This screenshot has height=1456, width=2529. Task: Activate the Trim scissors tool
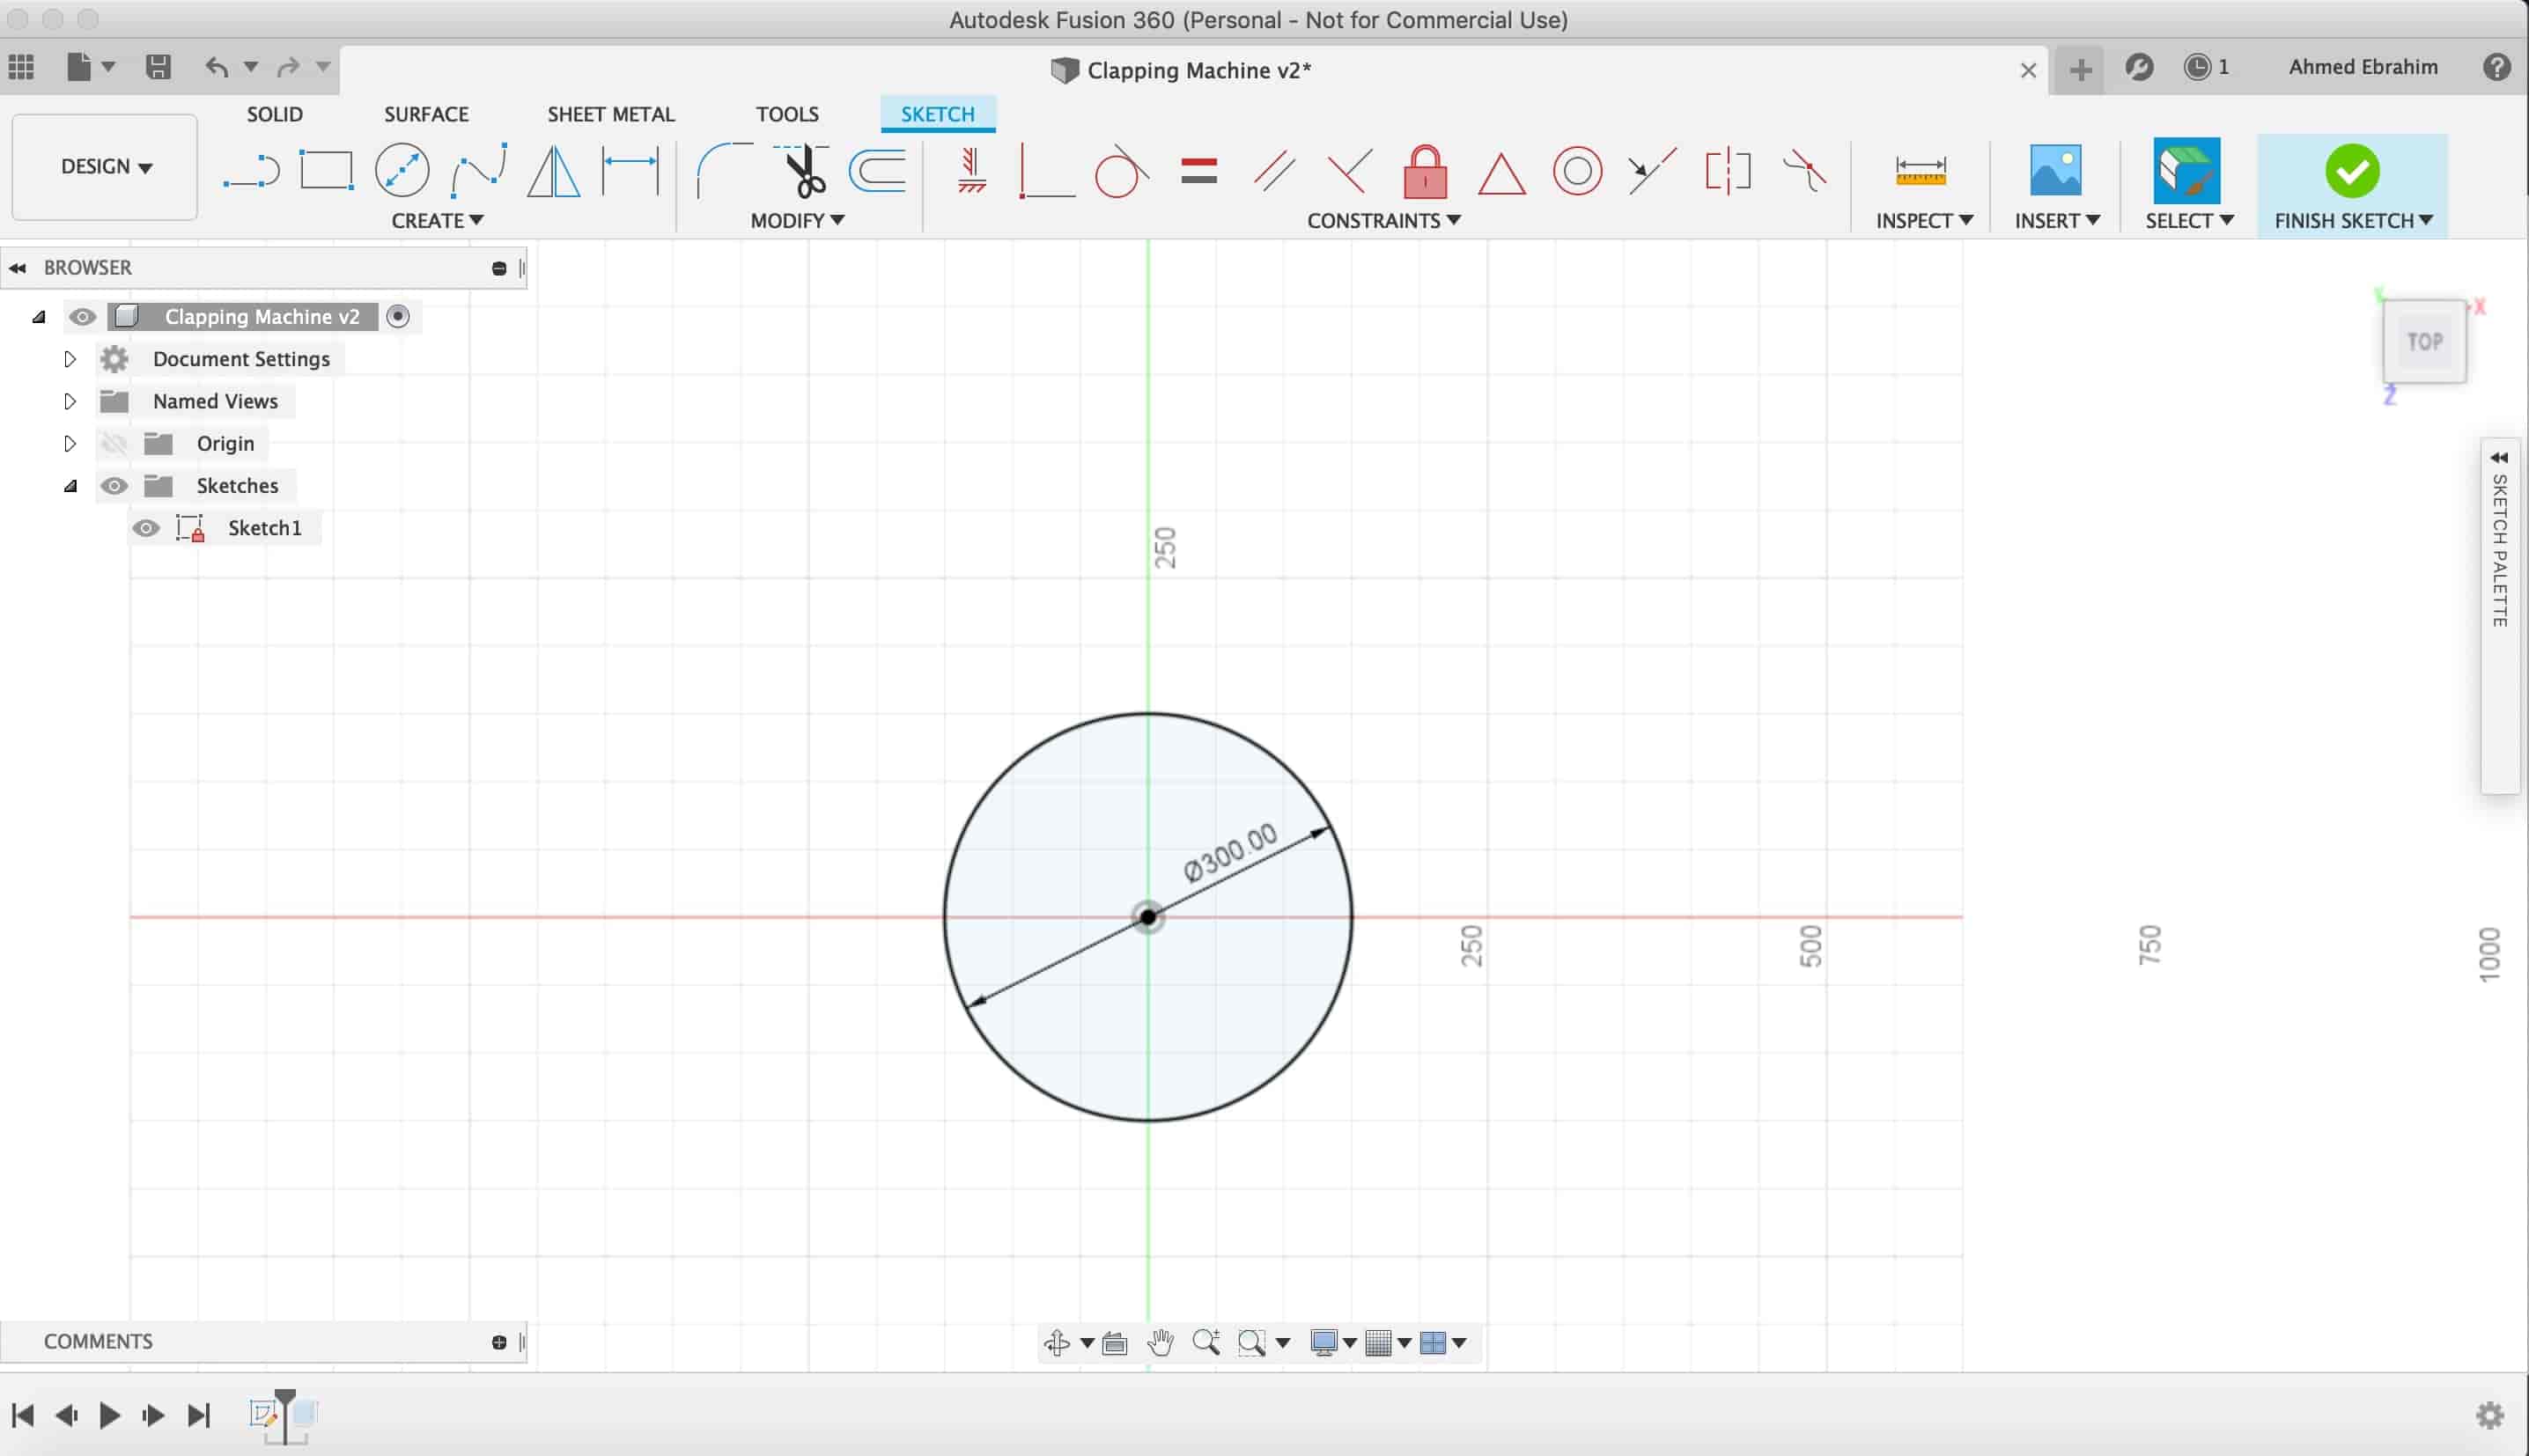pos(801,170)
